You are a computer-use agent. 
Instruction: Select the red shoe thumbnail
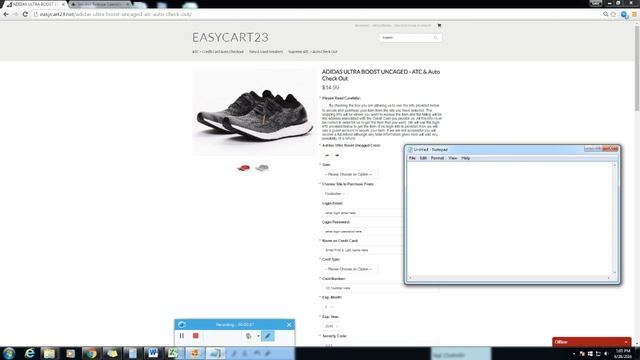click(x=244, y=168)
